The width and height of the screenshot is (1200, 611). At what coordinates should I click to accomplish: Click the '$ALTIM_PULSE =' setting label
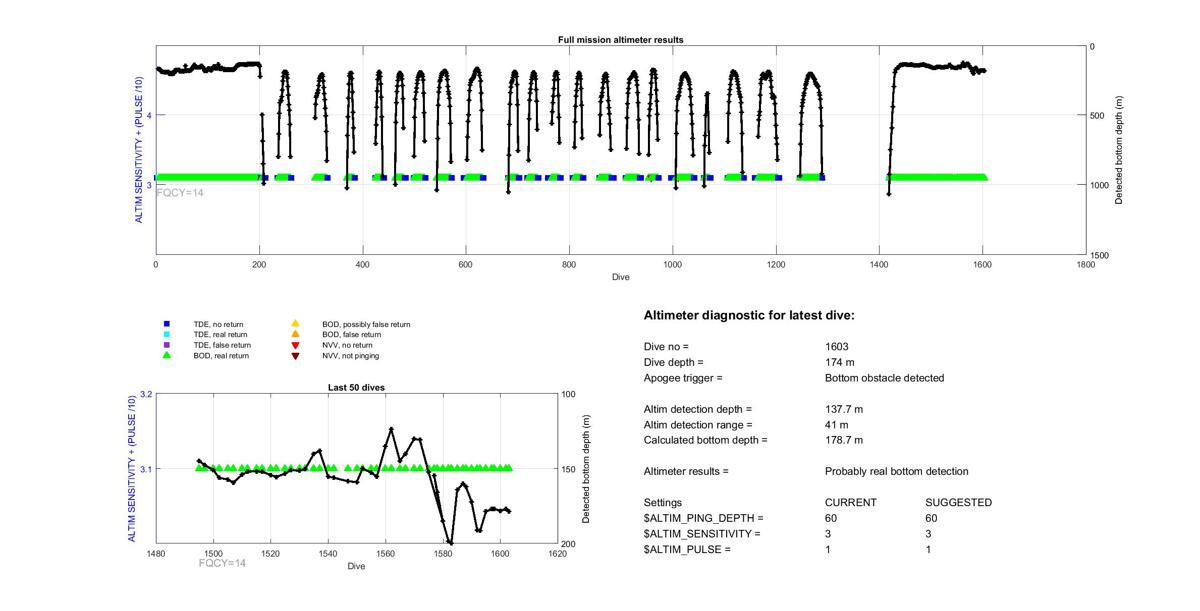tap(688, 550)
